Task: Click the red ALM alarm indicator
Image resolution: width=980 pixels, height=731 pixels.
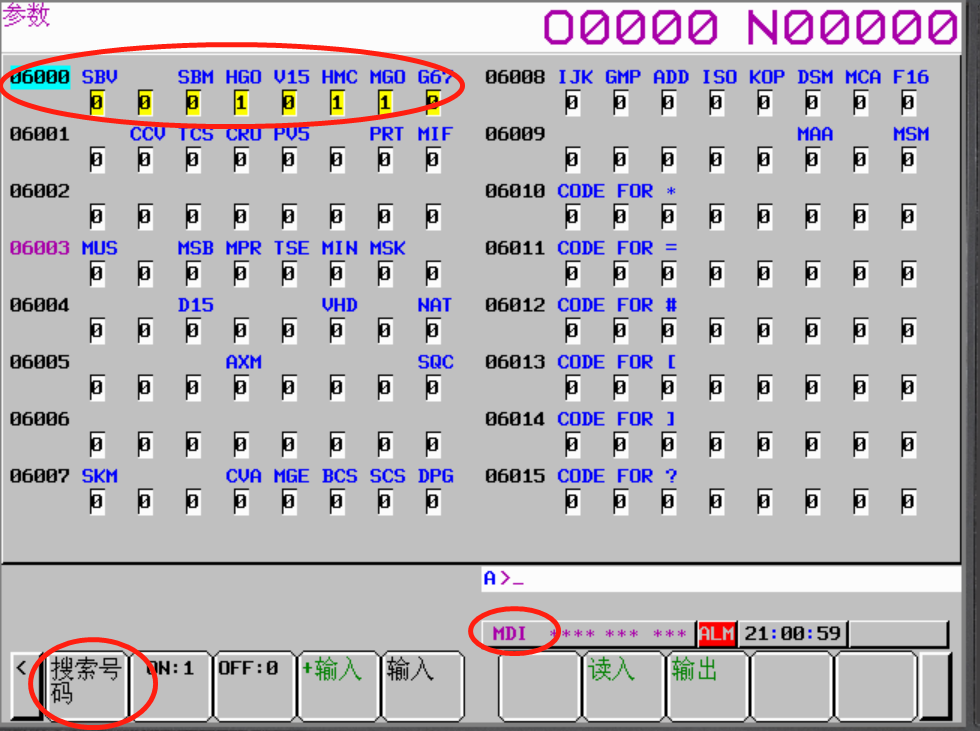Action: [716, 634]
